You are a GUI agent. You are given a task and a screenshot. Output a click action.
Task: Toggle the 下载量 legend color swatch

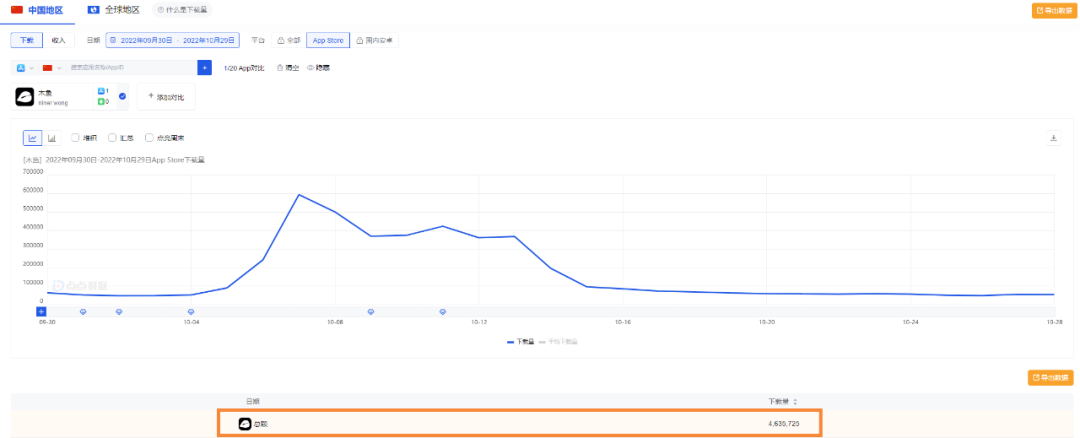pyautogui.click(x=511, y=341)
